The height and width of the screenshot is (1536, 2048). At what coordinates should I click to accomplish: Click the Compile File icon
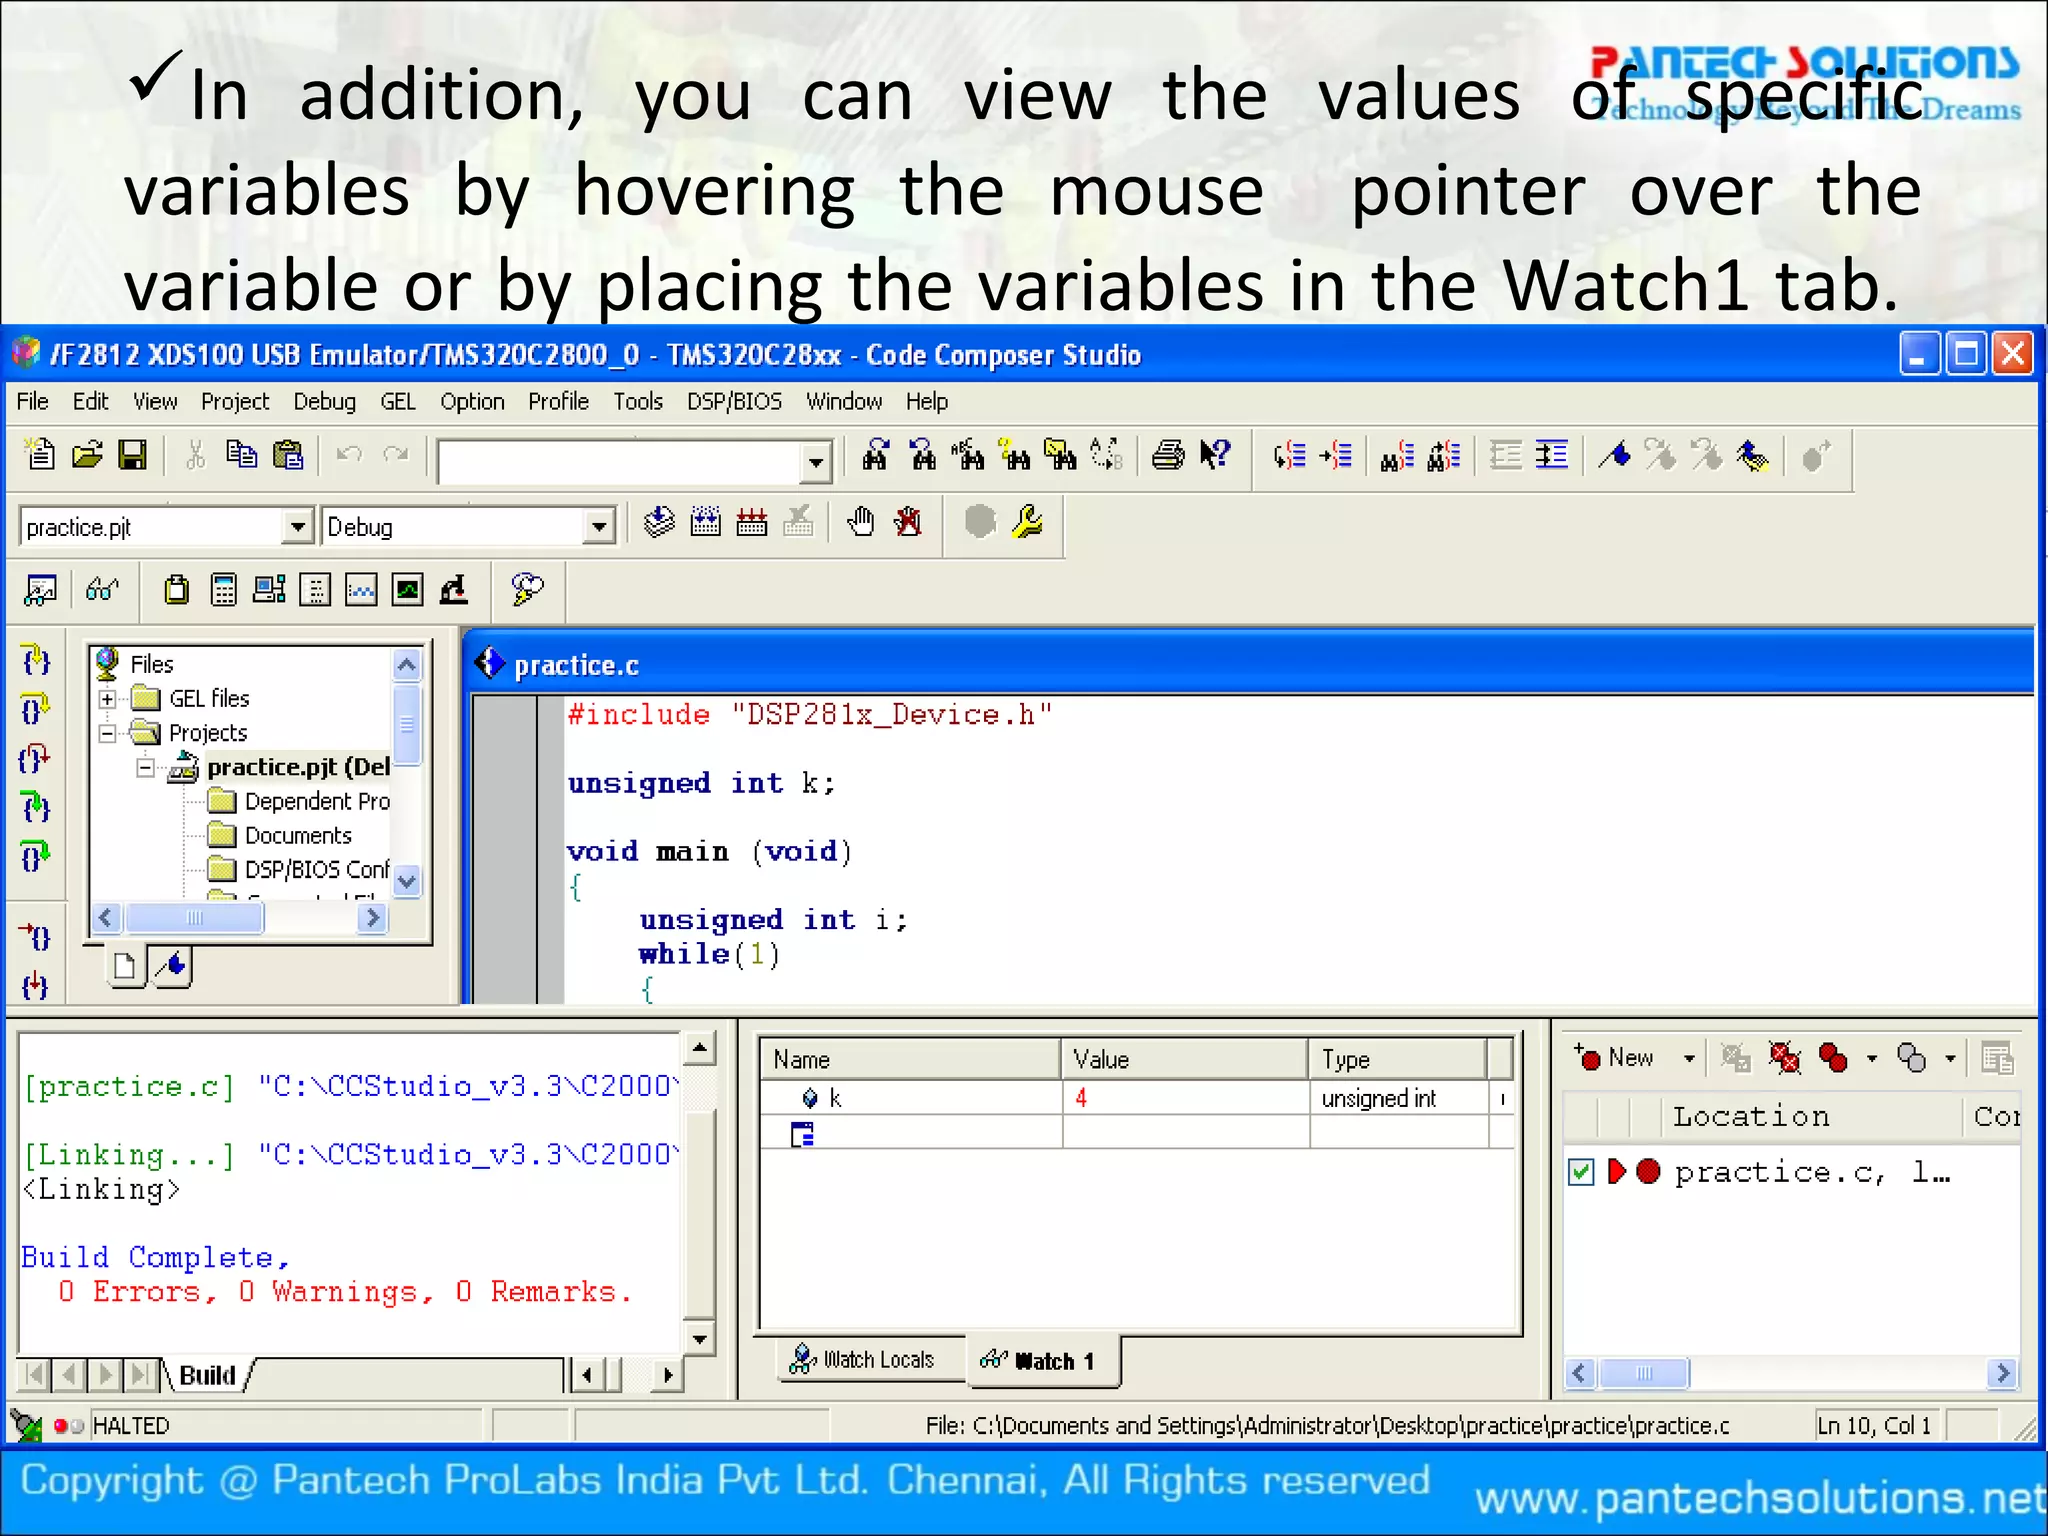click(659, 522)
